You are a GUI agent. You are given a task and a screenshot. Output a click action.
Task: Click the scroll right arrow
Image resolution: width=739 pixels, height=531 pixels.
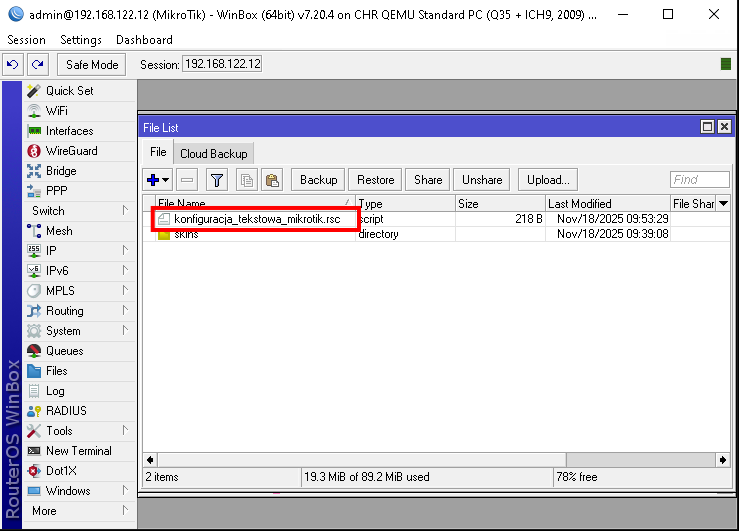(723, 460)
